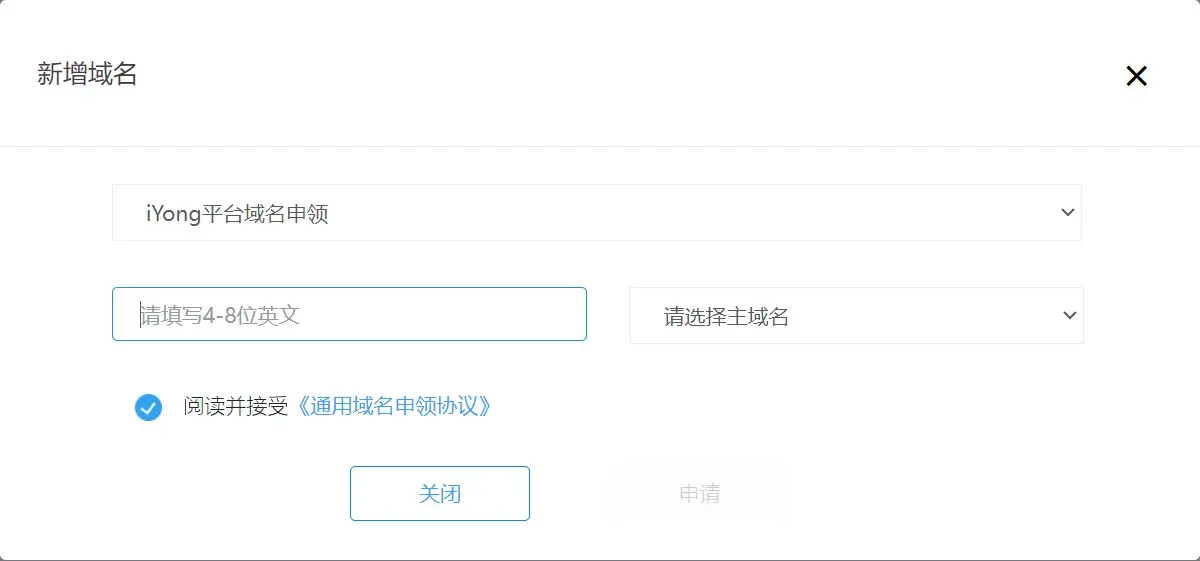The height and width of the screenshot is (561, 1200).
Task: Uncheck the blue agreement checkbox
Action: 148,407
